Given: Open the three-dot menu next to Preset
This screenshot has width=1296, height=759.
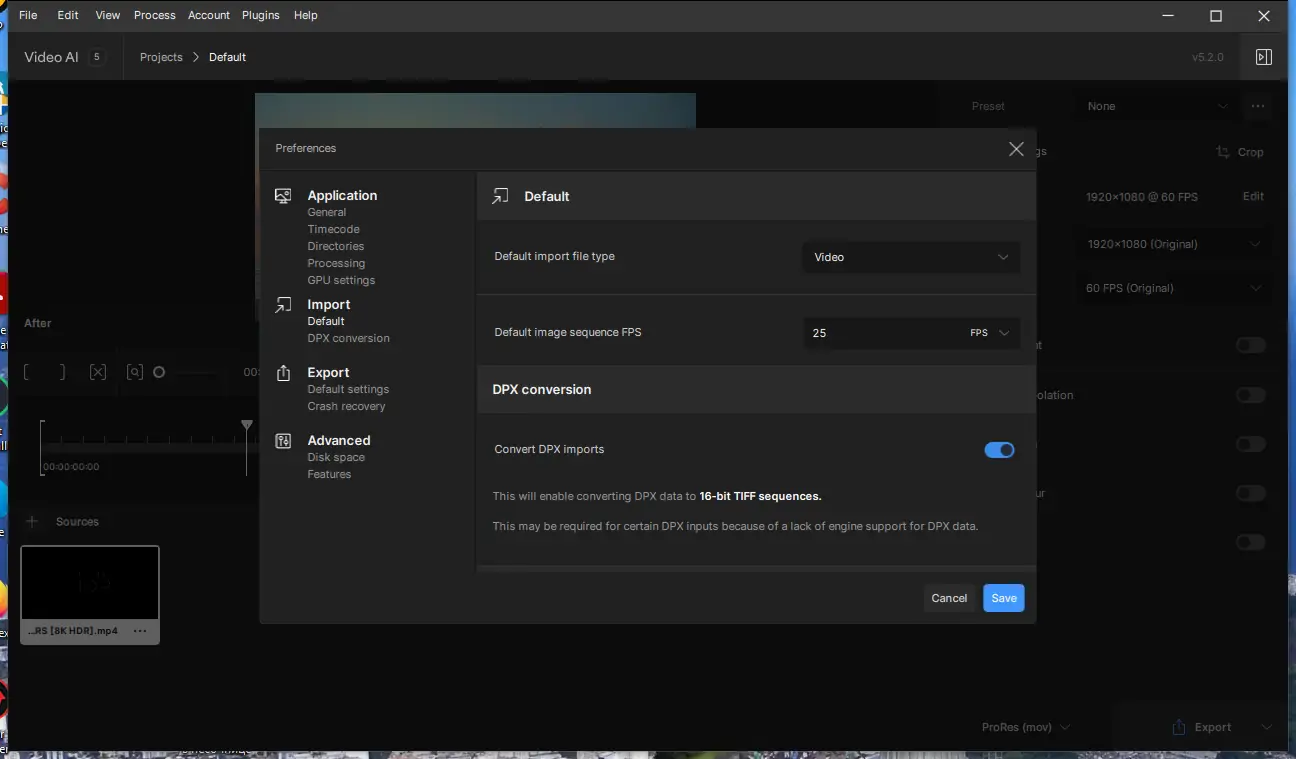Looking at the screenshot, I should pyautogui.click(x=1258, y=106).
